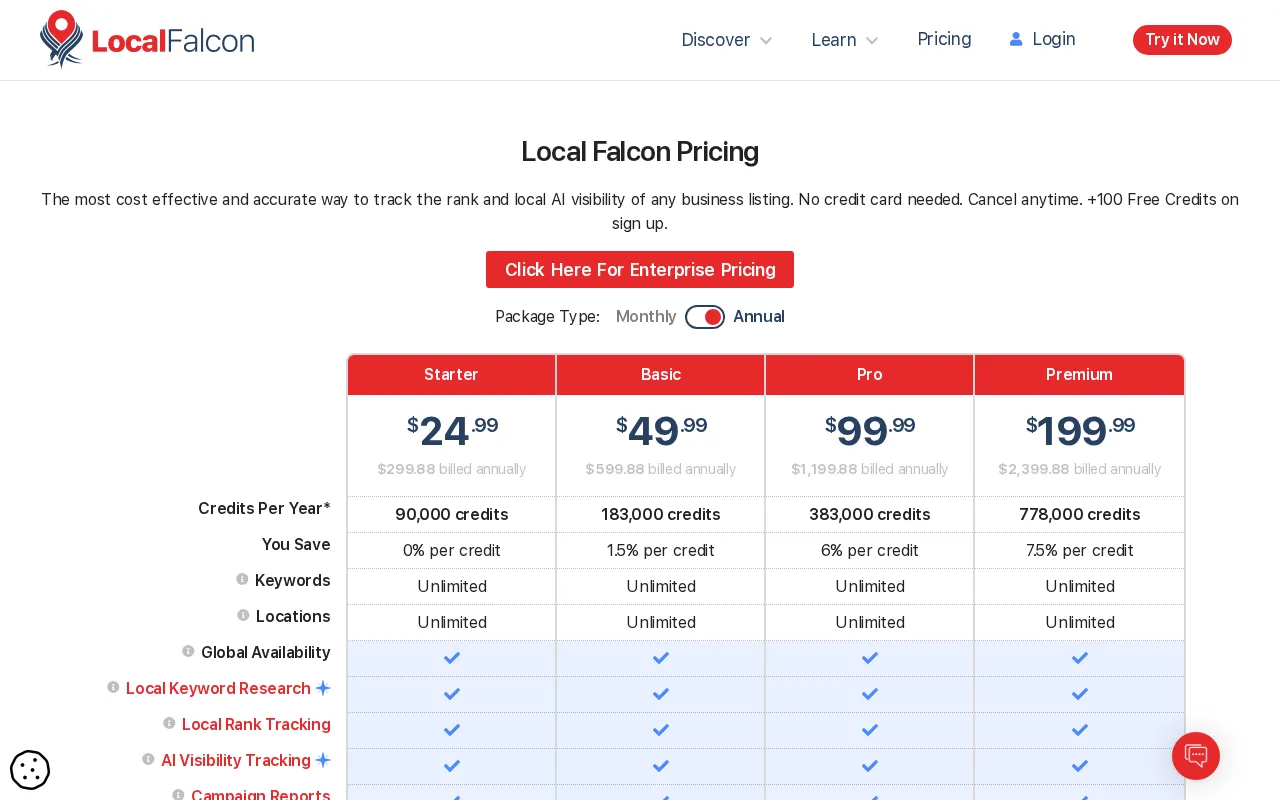Expand the Discover menu
This screenshot has width=1280, height=800.
(727, 40)
